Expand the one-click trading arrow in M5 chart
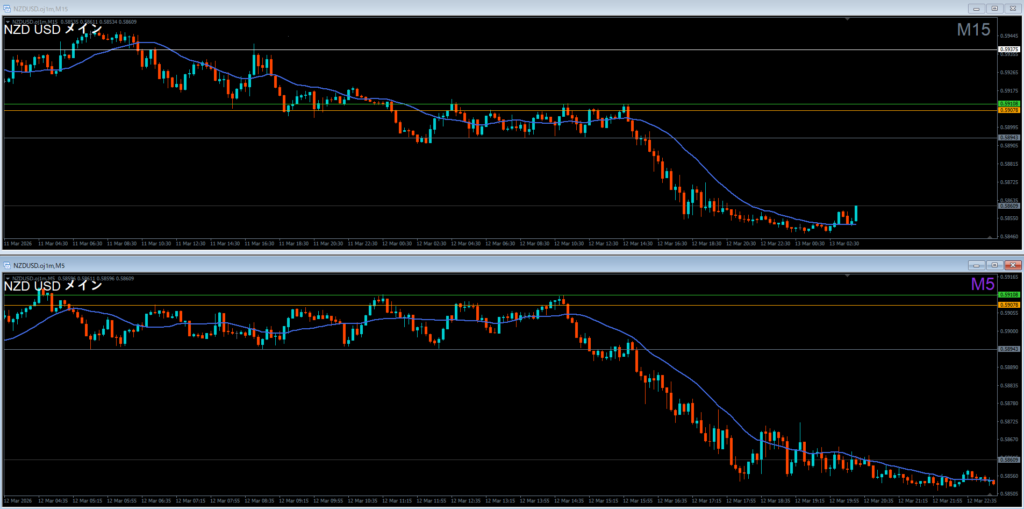Image resolution: width=1024 pixels, height=509 pixels. pyautogui.click(x=7, y=278)
